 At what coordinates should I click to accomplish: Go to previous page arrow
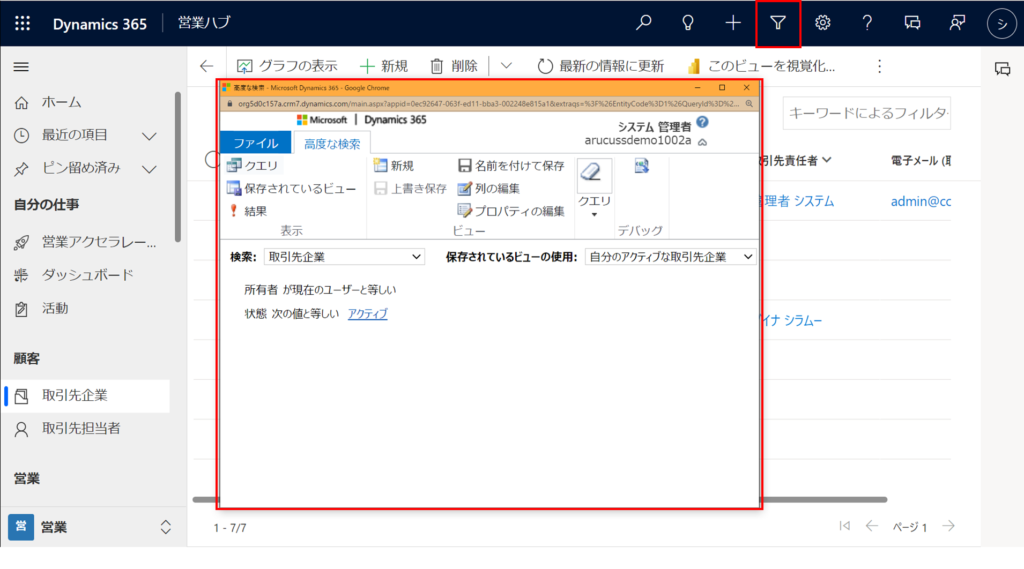[871, 526]
